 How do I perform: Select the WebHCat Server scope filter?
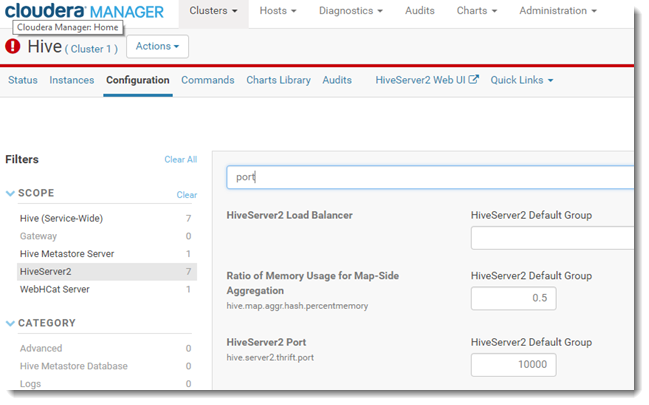point(55,289)
